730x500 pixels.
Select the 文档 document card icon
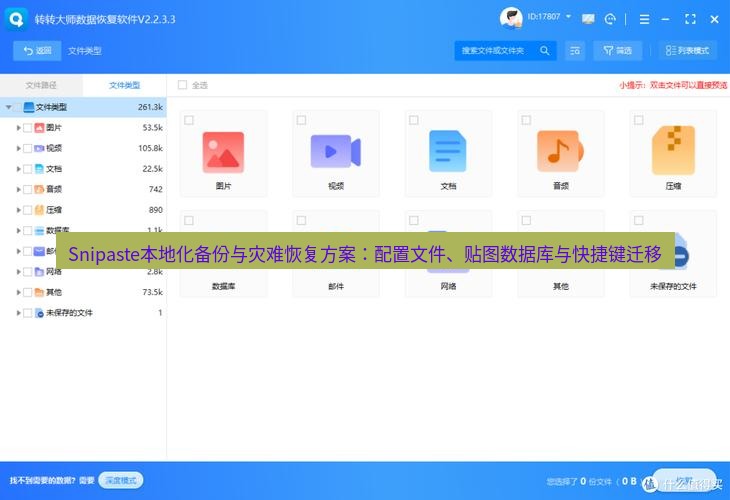[x=447, y=151]
